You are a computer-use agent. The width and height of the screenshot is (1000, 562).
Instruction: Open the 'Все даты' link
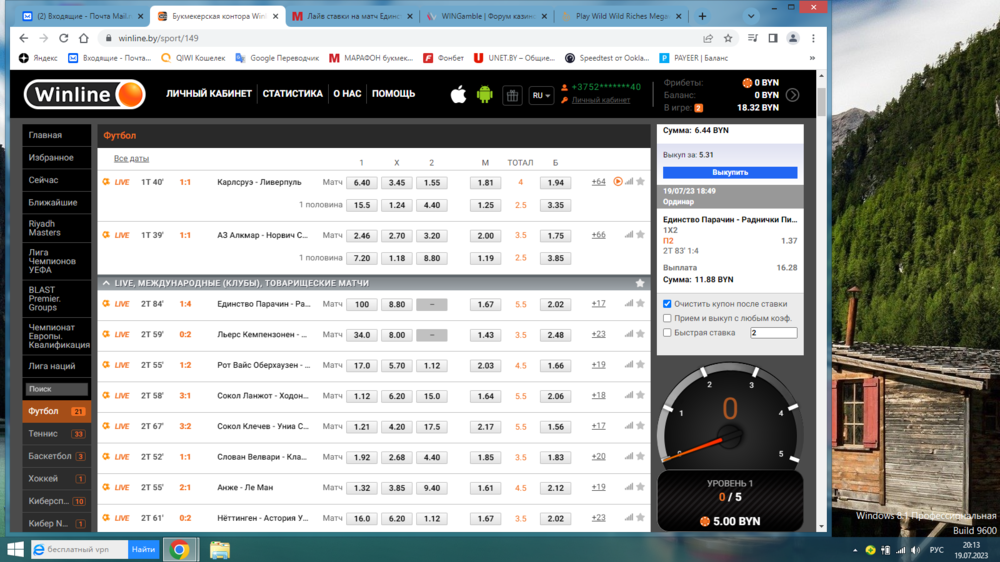coord(131,159)
